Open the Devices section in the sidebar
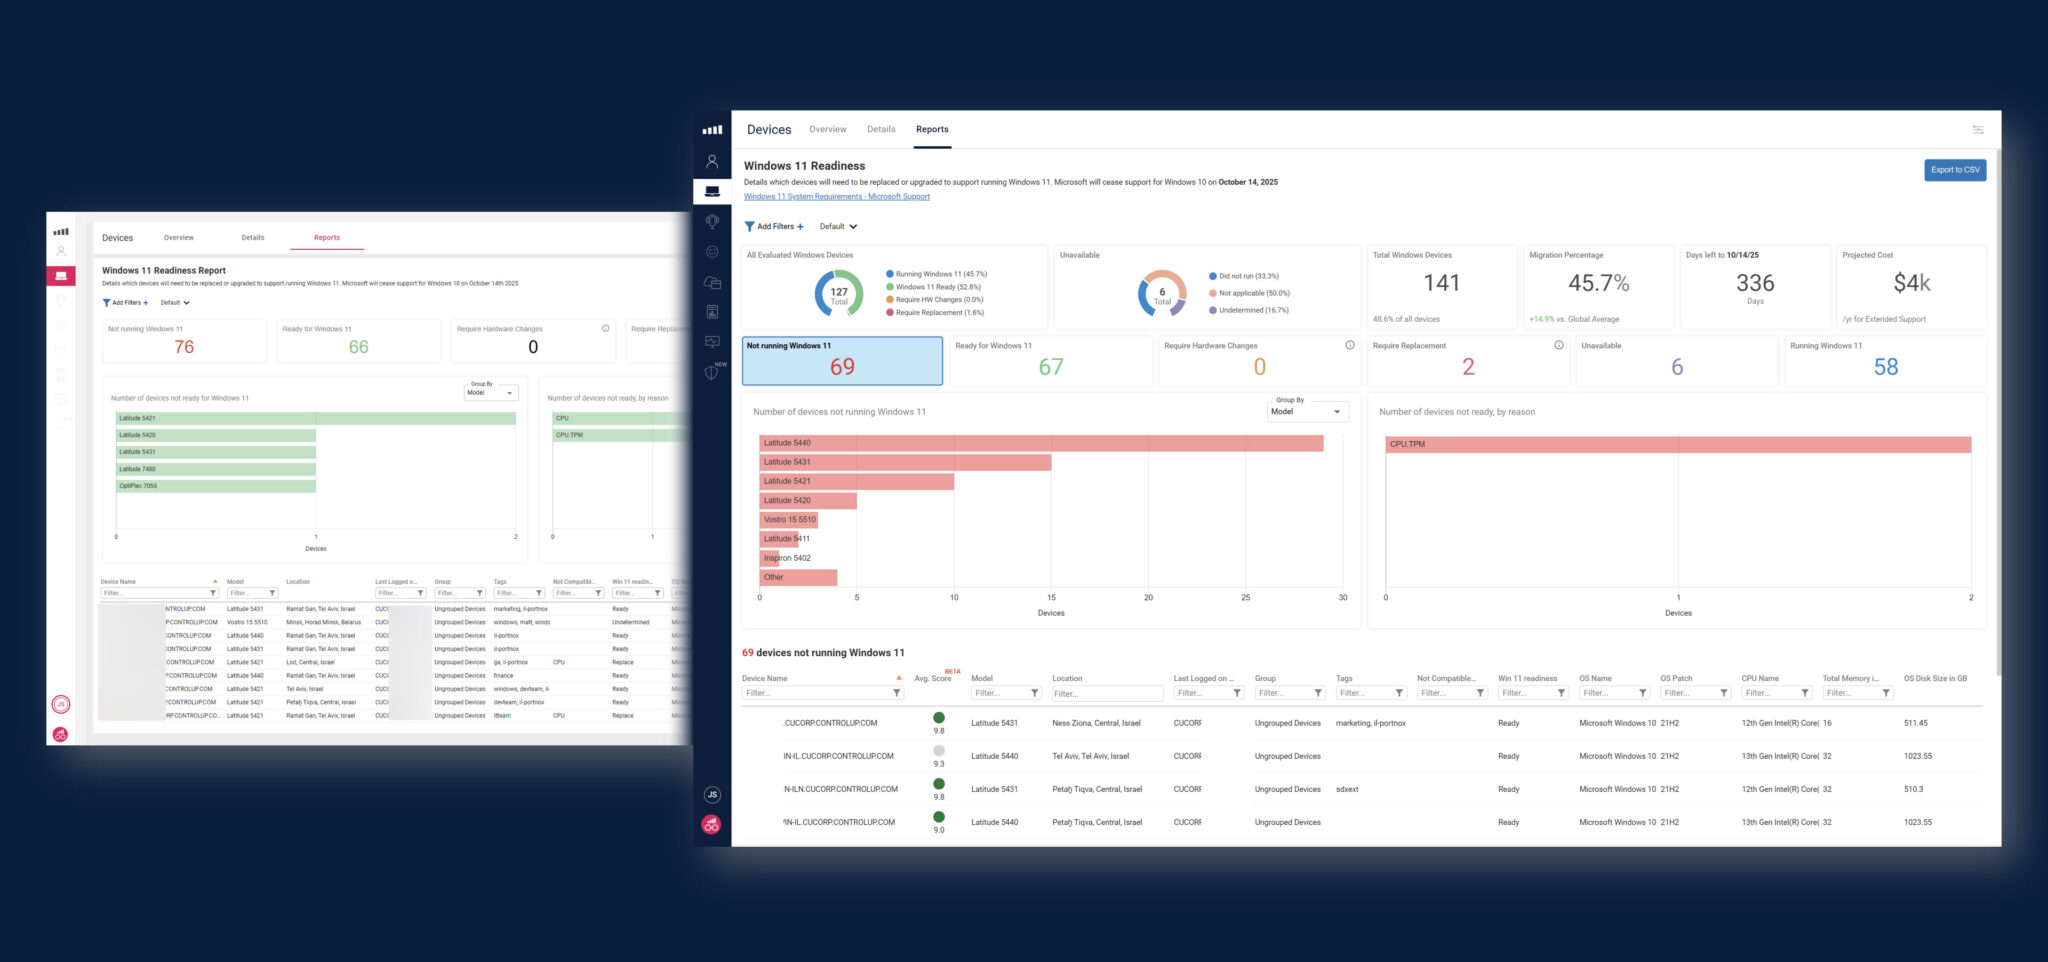Image resolution: width=2048 pixels, height=962 pixels. [712, 190]
